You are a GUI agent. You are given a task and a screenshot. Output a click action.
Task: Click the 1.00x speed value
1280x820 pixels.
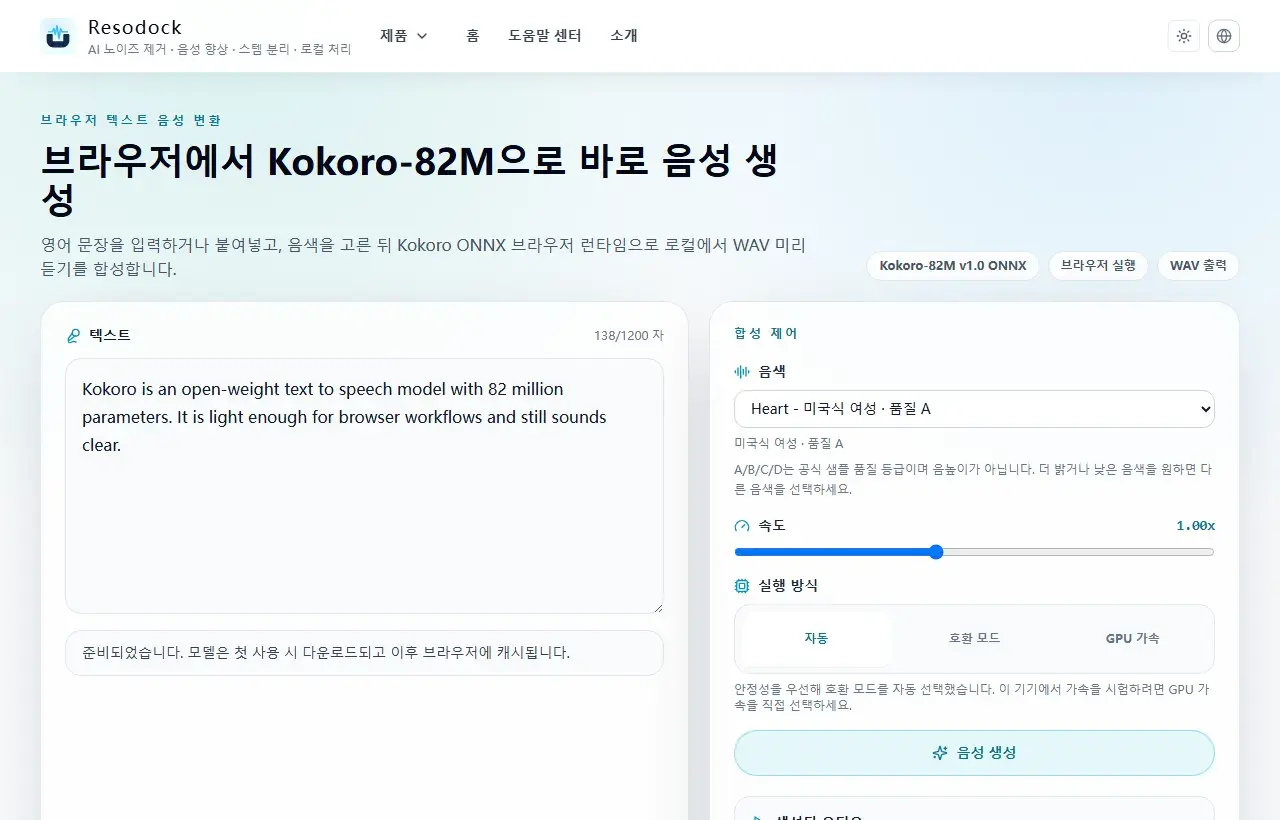1195,526
